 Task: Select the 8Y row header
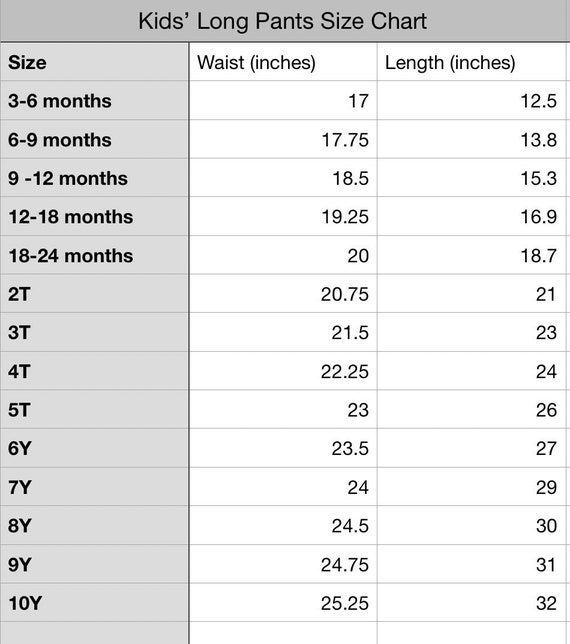coord(94,525)
